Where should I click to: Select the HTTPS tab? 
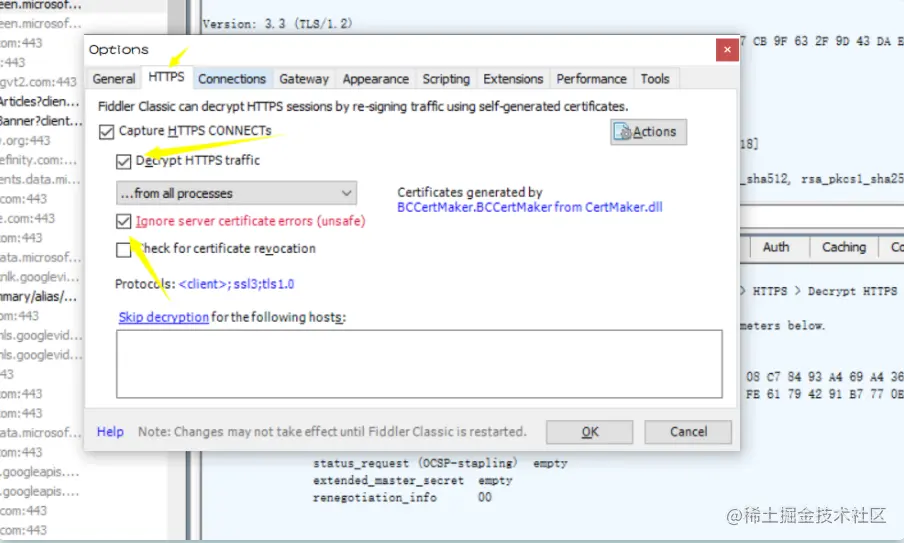coord(166,77)
